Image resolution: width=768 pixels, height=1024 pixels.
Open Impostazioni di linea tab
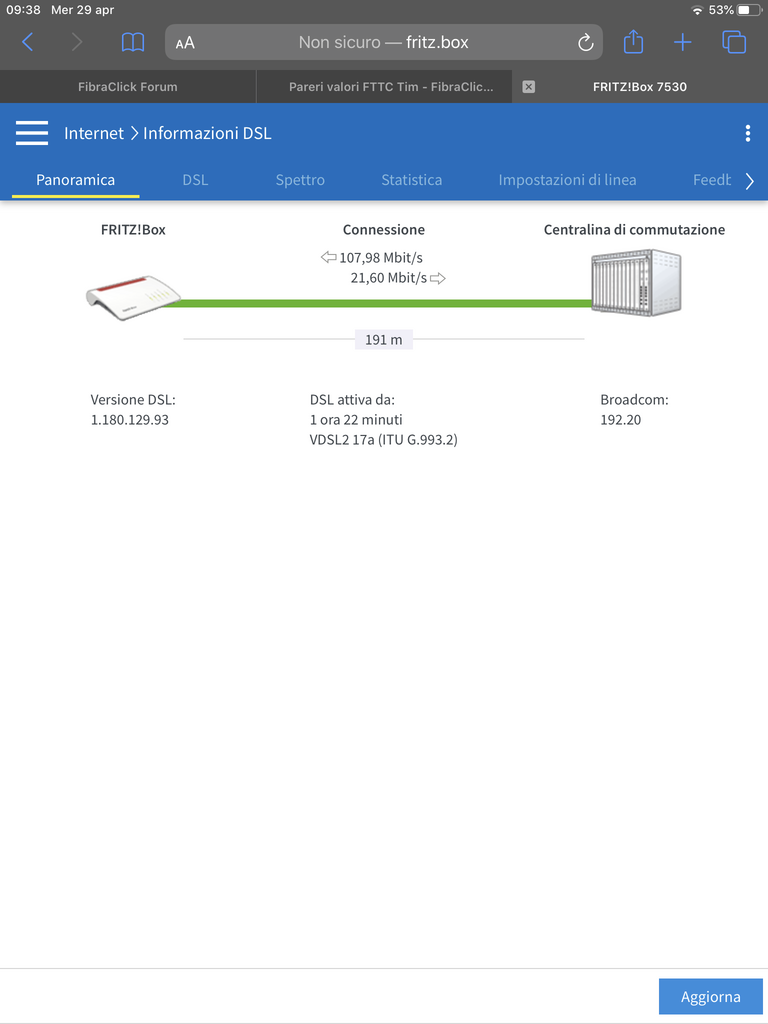click(x=567, y=180)
